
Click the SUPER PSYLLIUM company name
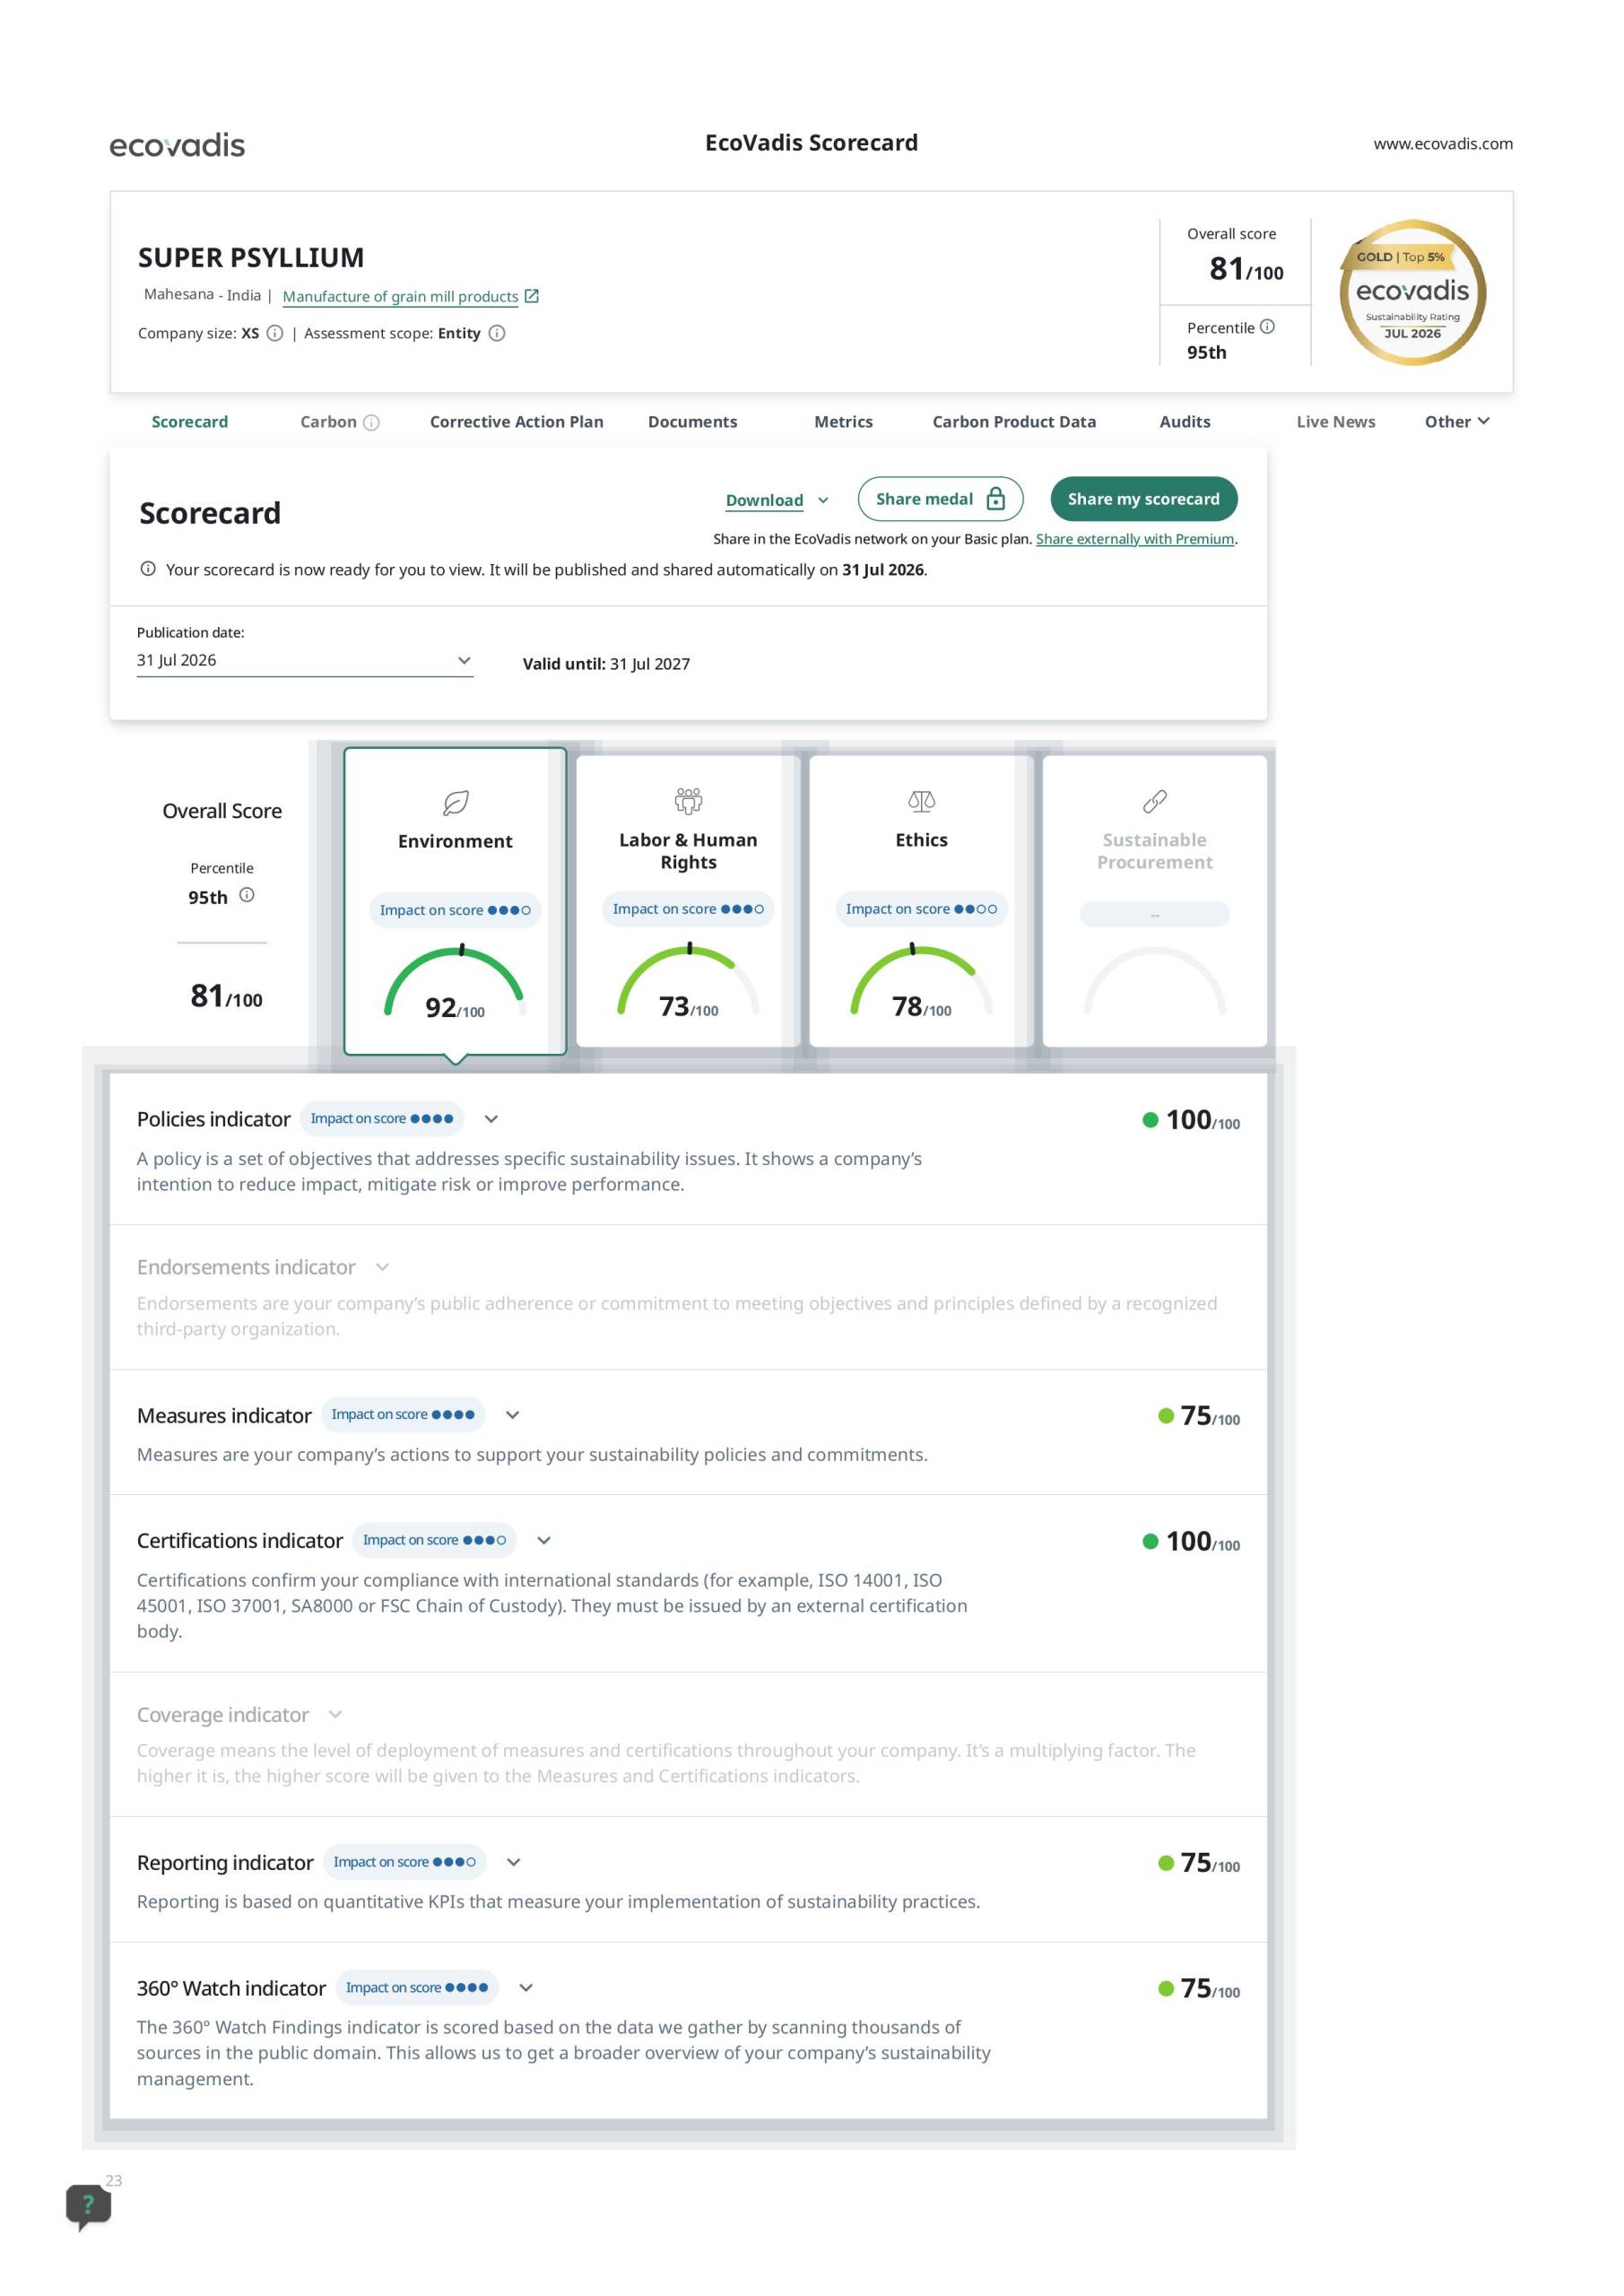pyautogui.click(x=251, y=258)
